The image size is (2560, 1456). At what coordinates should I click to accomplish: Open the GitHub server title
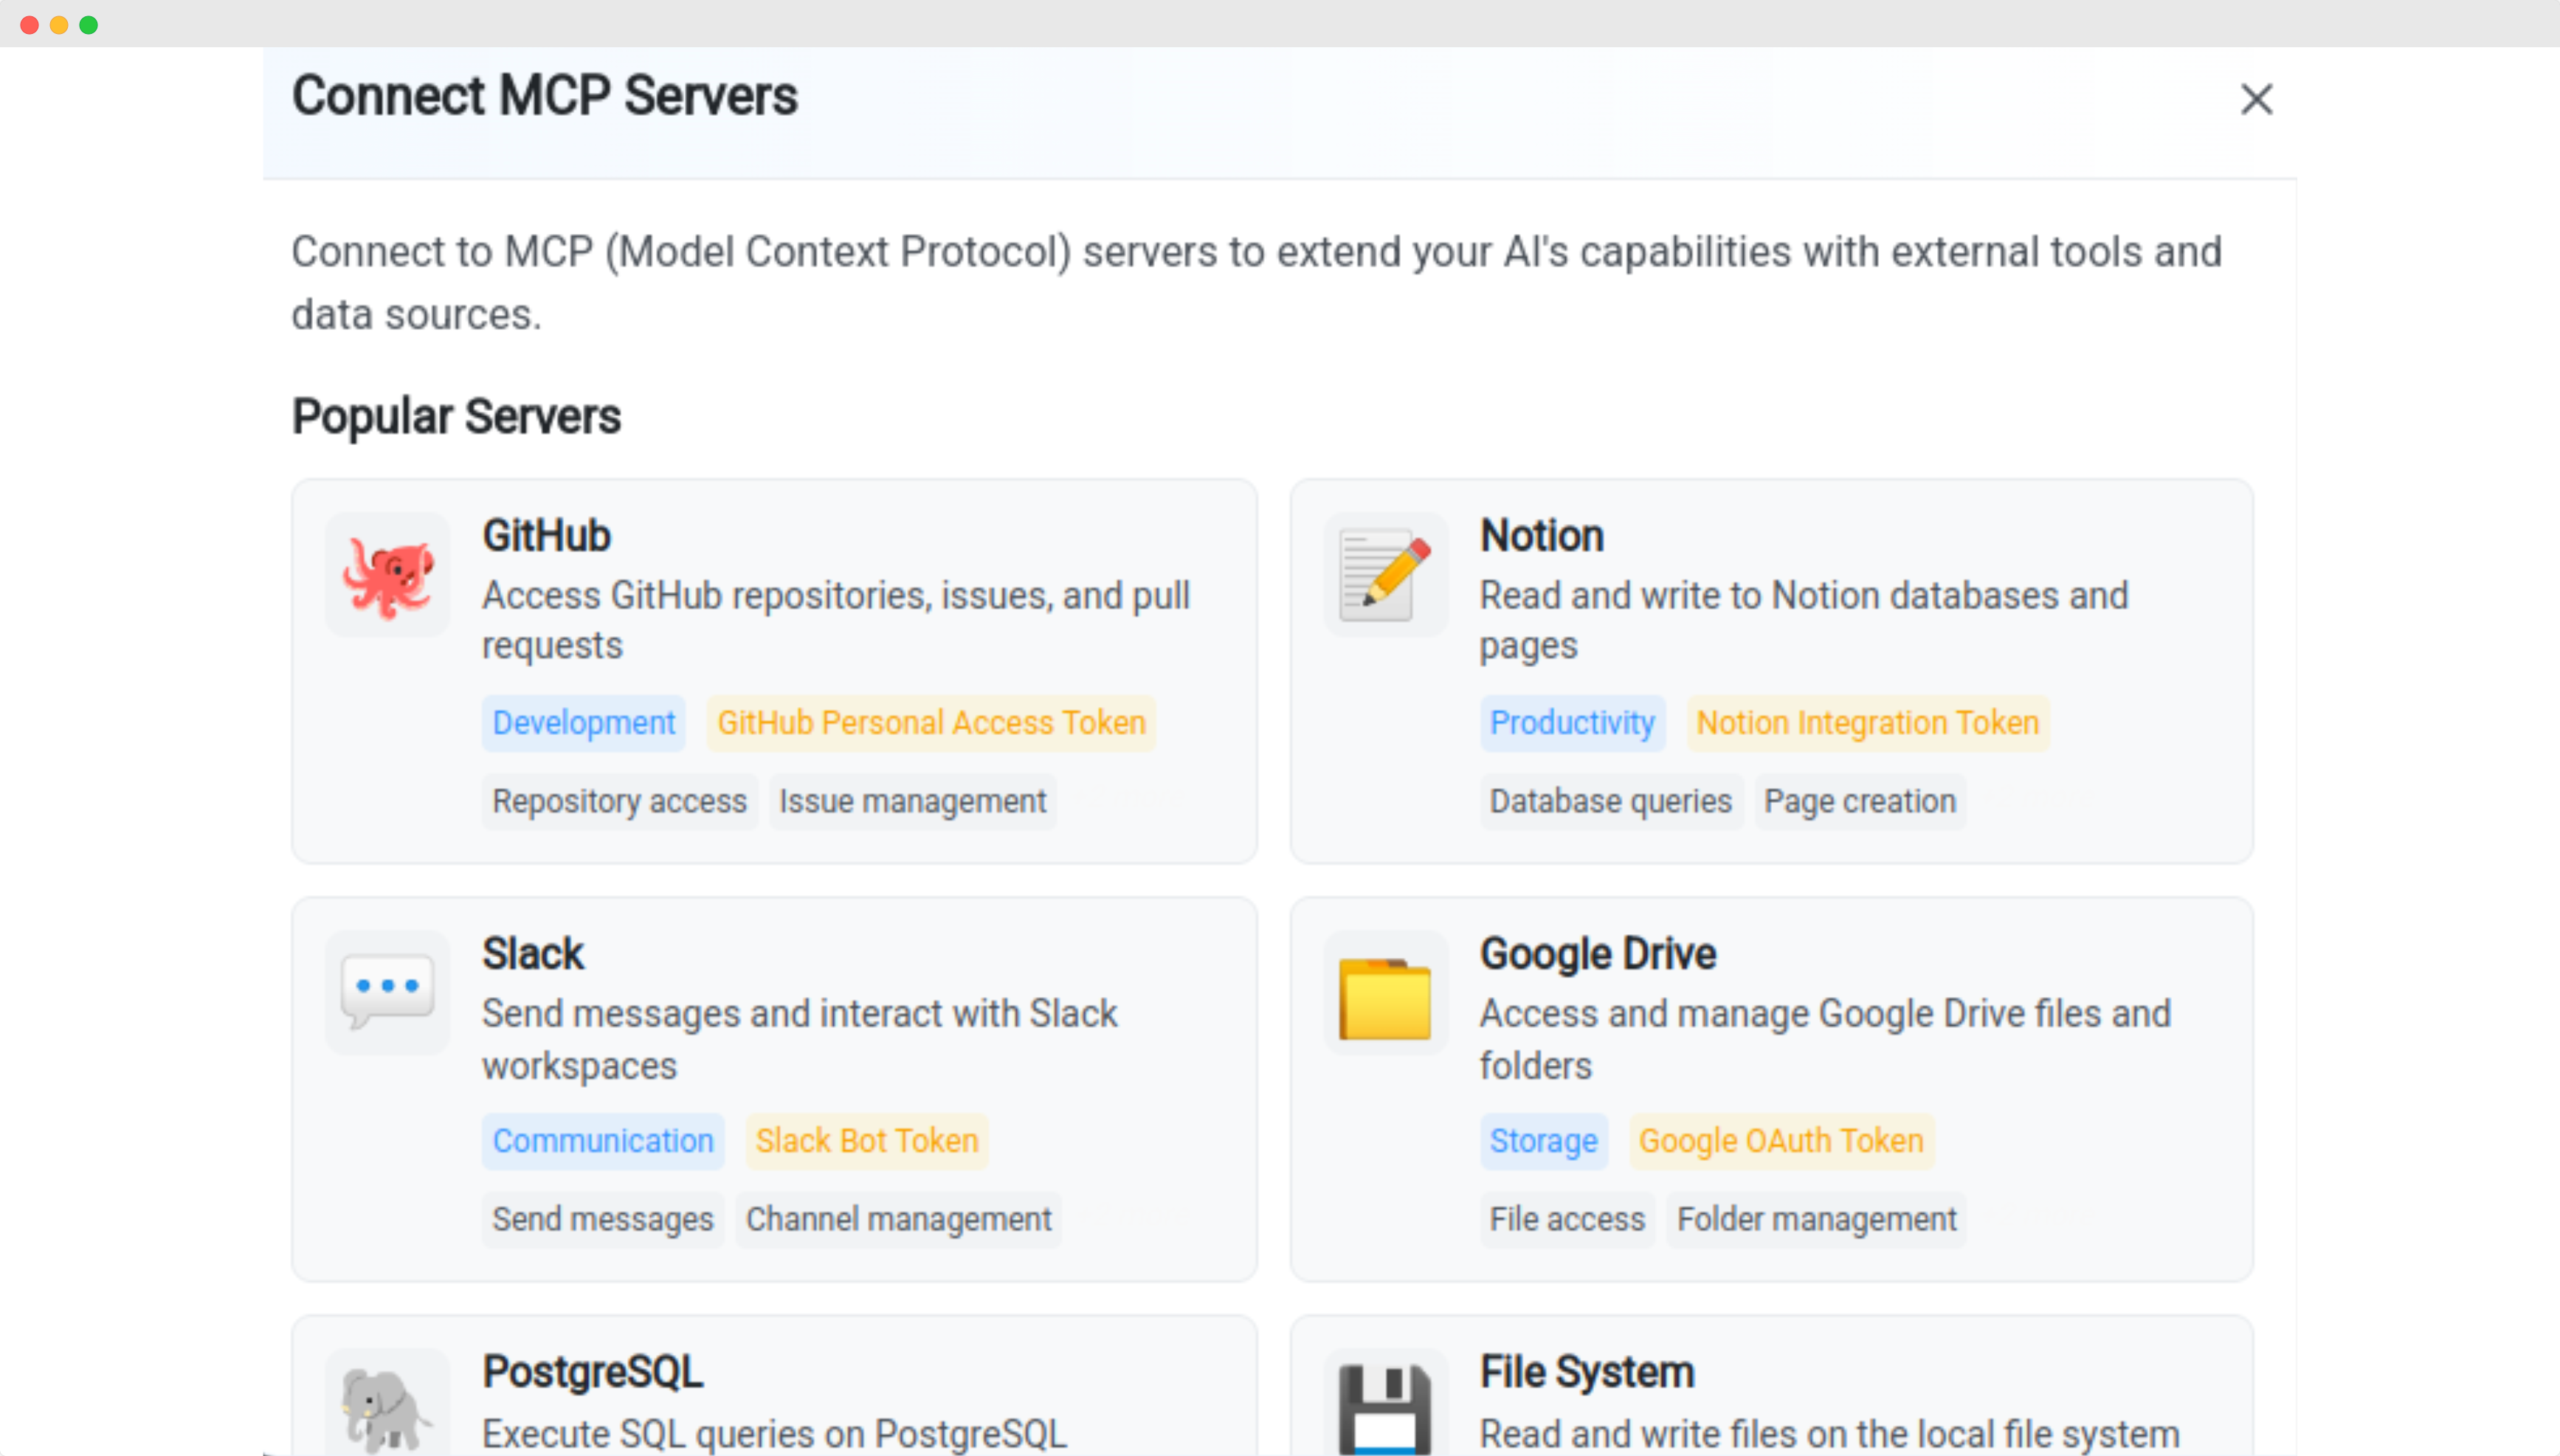click(546, 536)
